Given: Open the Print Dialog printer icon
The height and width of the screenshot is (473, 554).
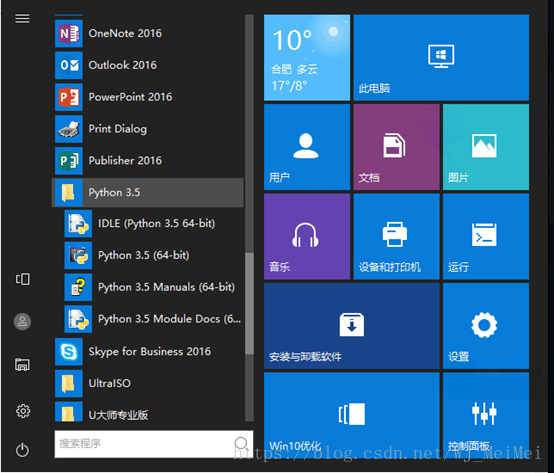Looking at the screenshot, I should pos(69,129).
